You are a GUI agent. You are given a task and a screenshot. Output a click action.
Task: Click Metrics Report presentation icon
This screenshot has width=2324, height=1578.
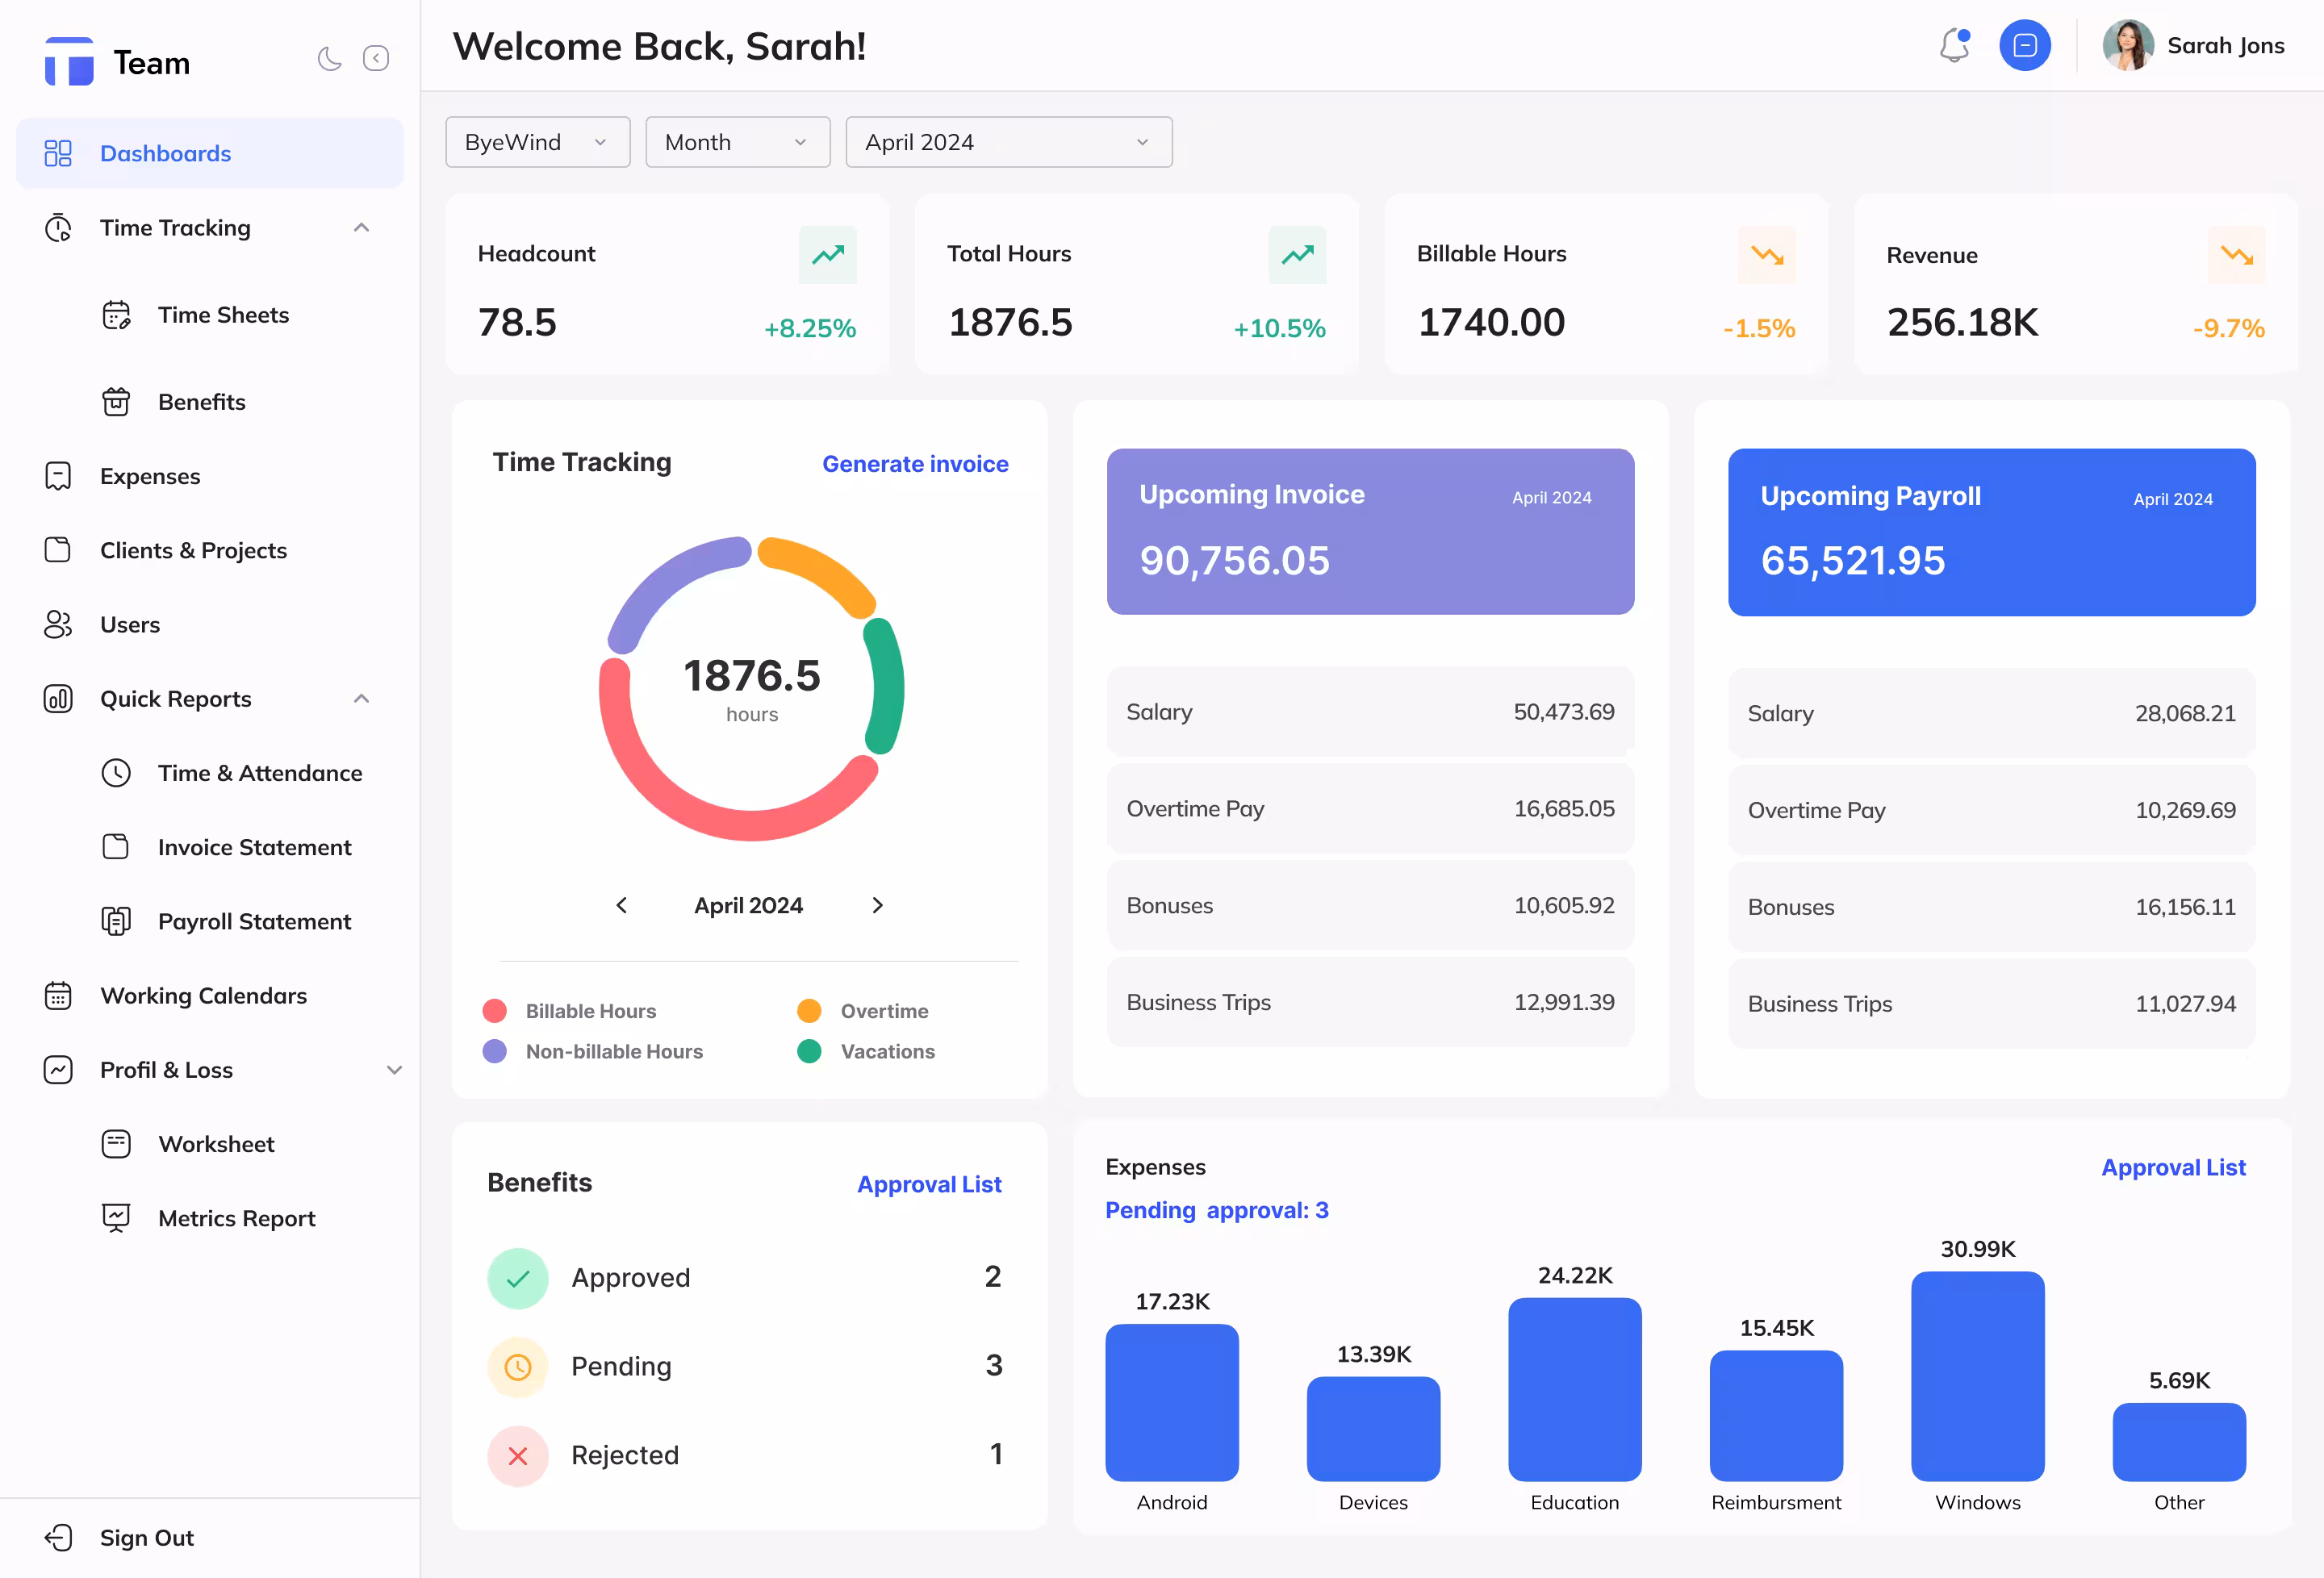(116, 1218)
